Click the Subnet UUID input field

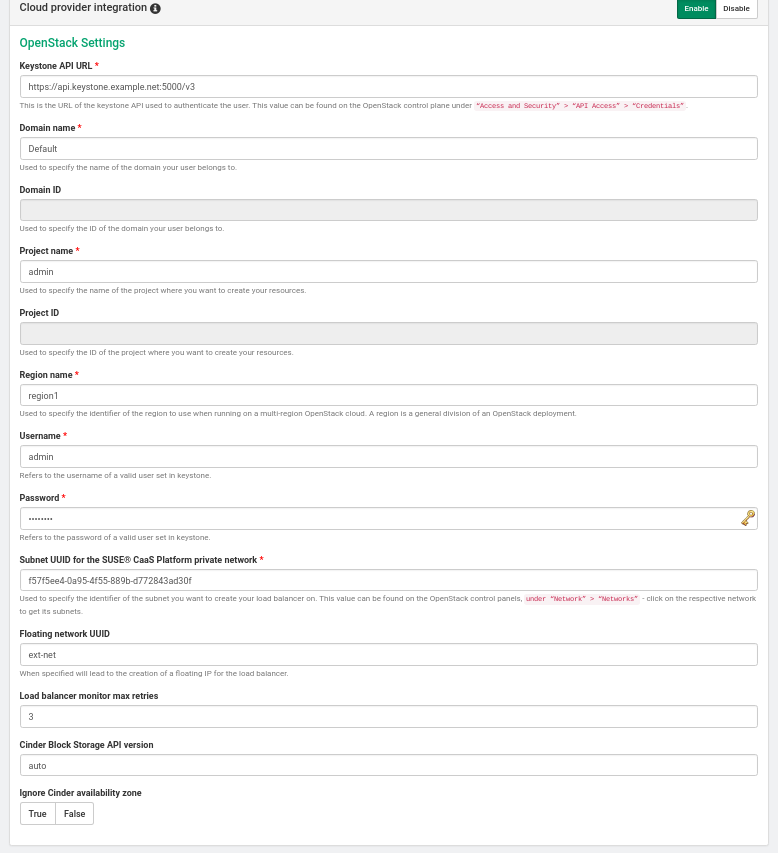pyautogui.click(x=388, y=580)
